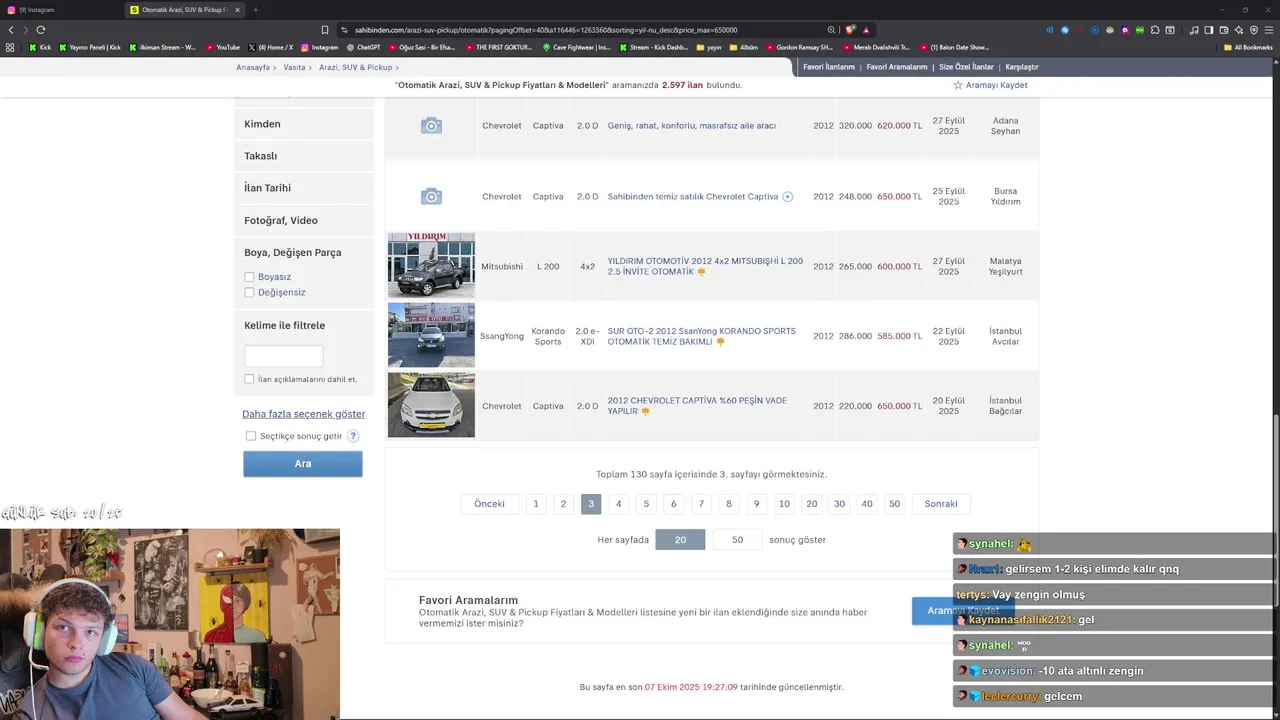This screenshot has height=720, width=1280.
Task: Click the blue Ara search button
Action: [x=303, y=464]
